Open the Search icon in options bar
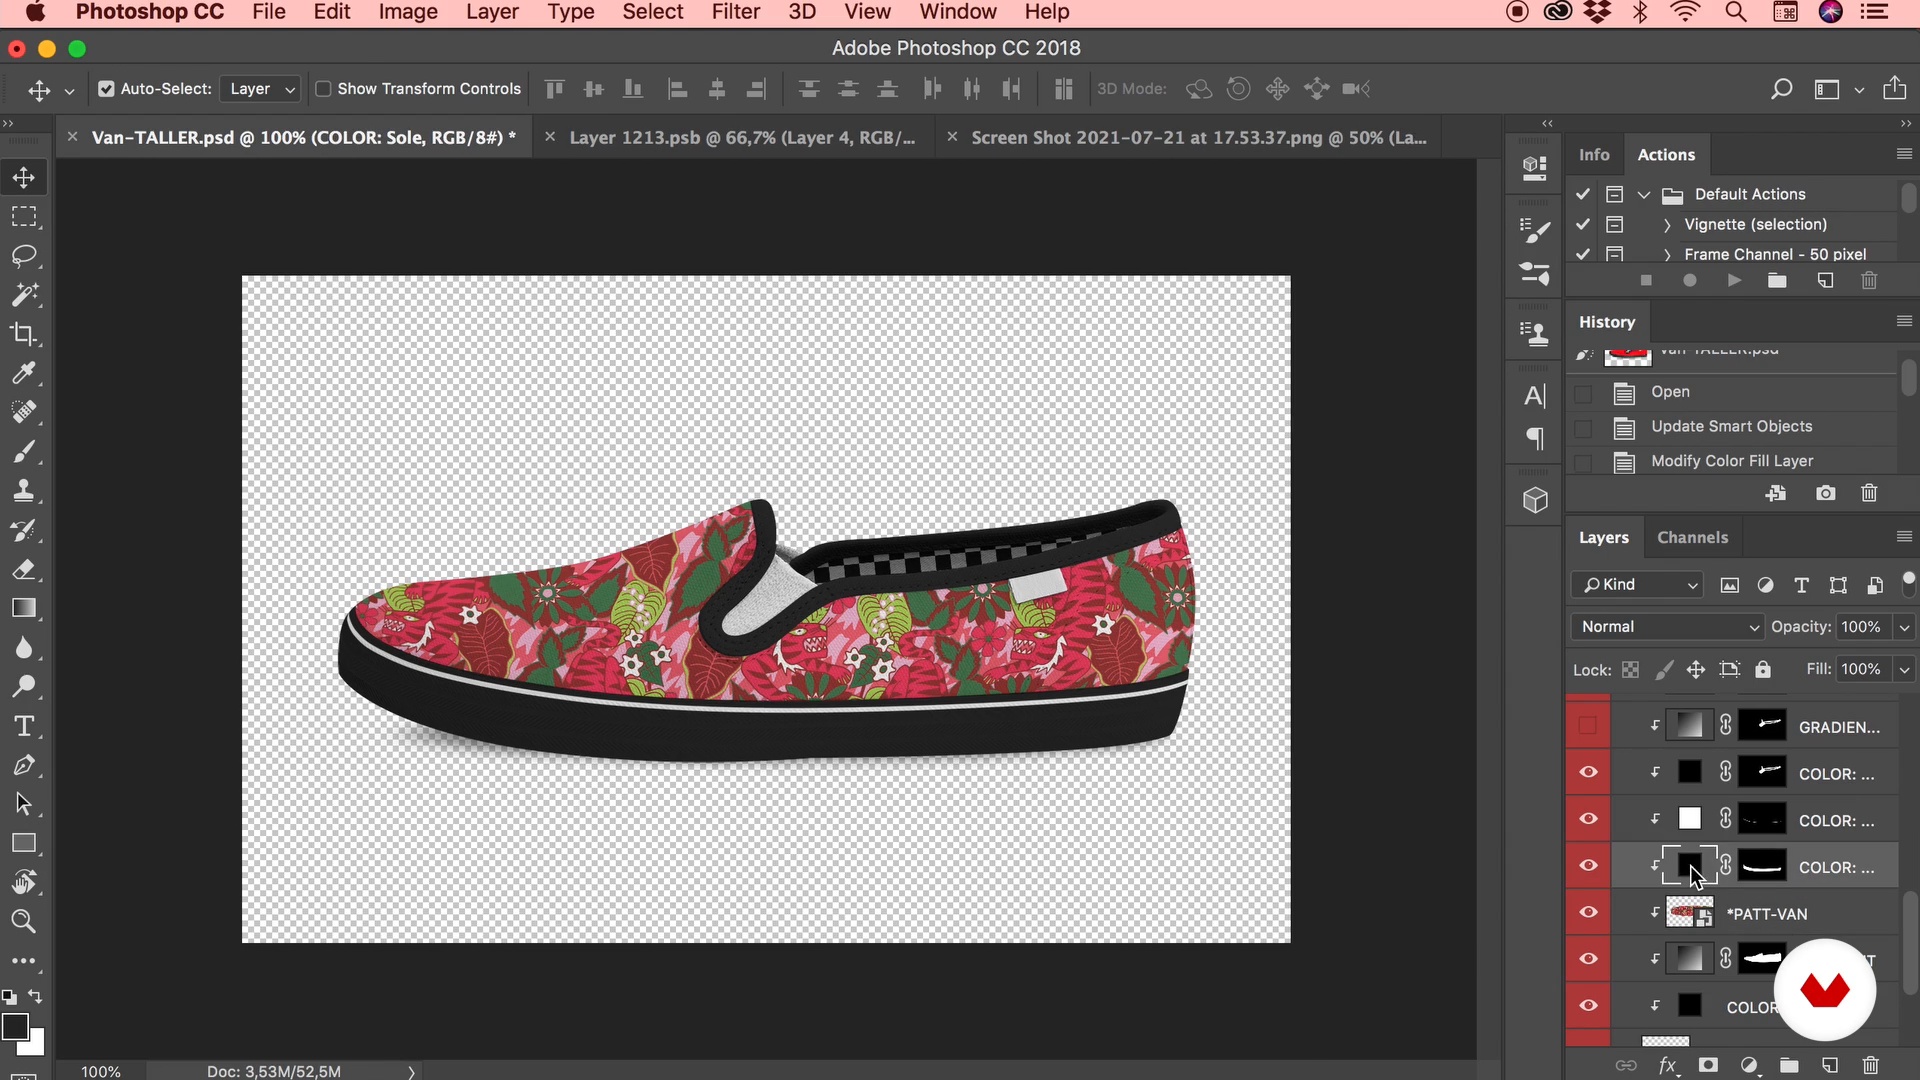 coord(1781,89)
